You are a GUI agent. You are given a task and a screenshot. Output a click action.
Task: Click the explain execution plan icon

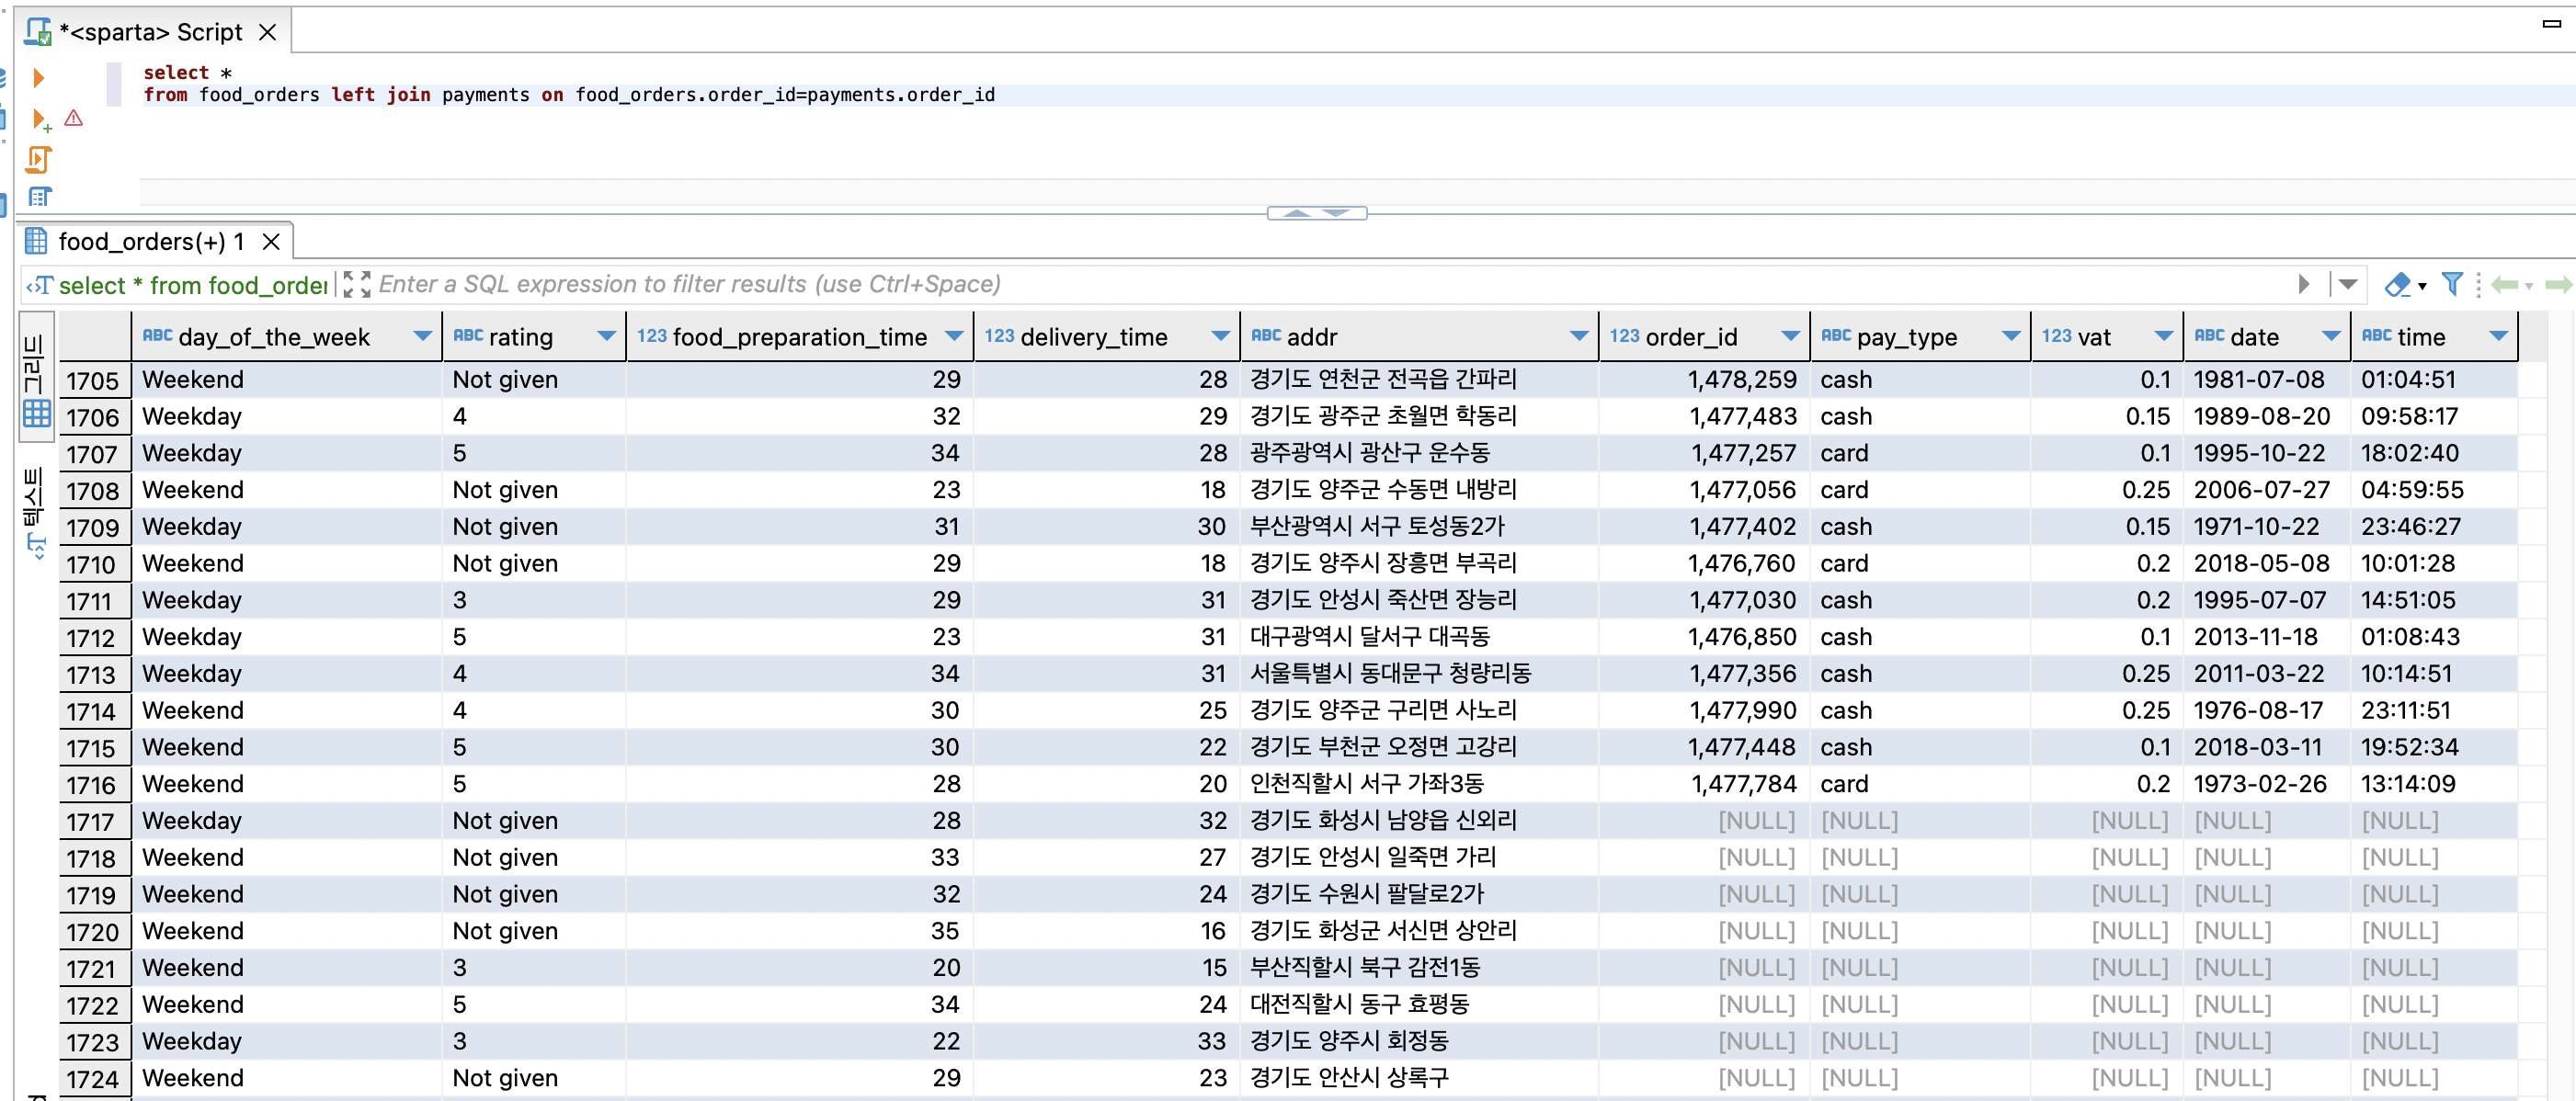coord(40,197)
